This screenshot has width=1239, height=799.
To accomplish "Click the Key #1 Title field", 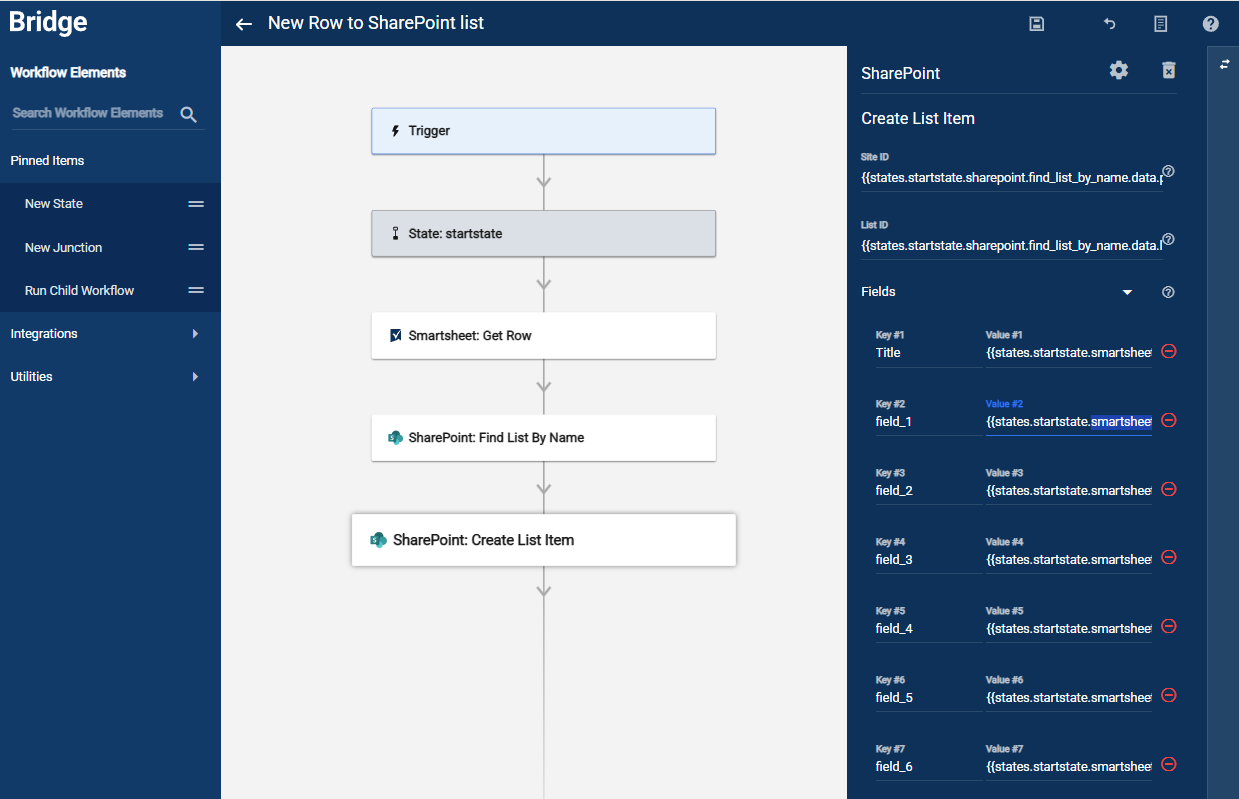I will click(926, 353).
